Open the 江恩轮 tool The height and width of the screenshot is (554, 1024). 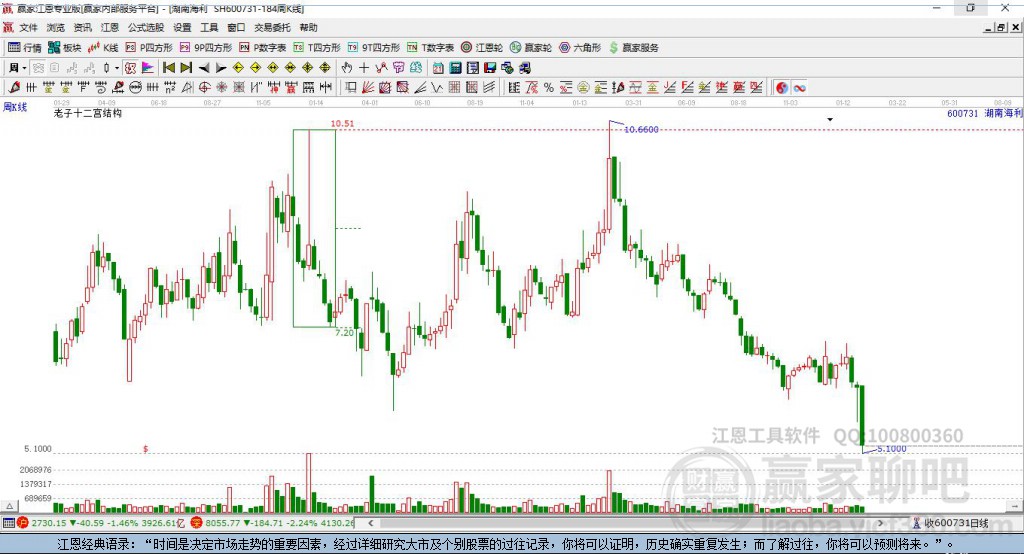tap(482, 48)
